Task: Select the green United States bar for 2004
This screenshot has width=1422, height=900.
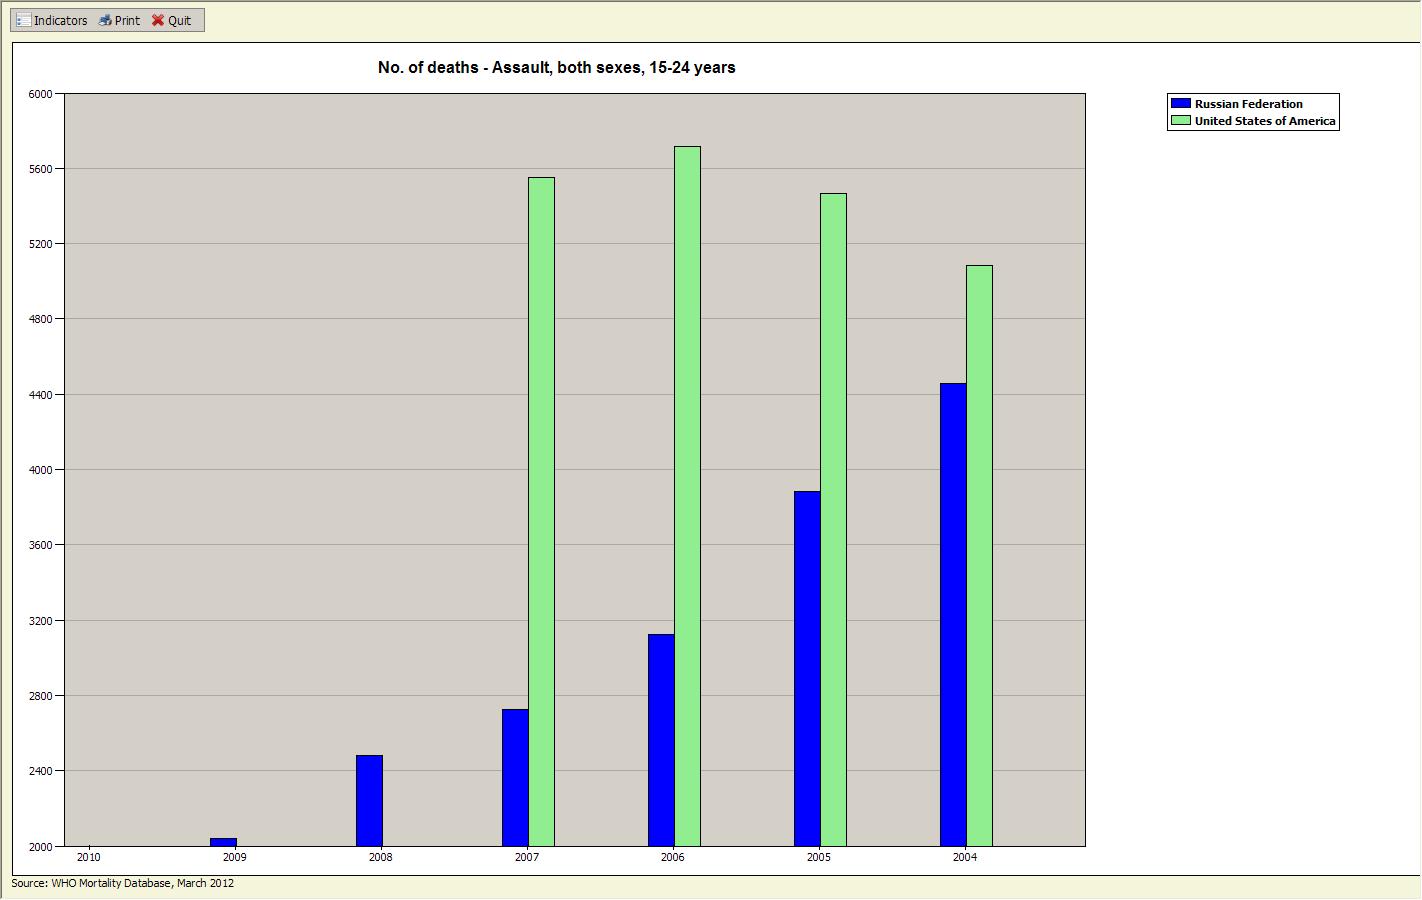Action: pyautogui.click(x=979, y=556)
